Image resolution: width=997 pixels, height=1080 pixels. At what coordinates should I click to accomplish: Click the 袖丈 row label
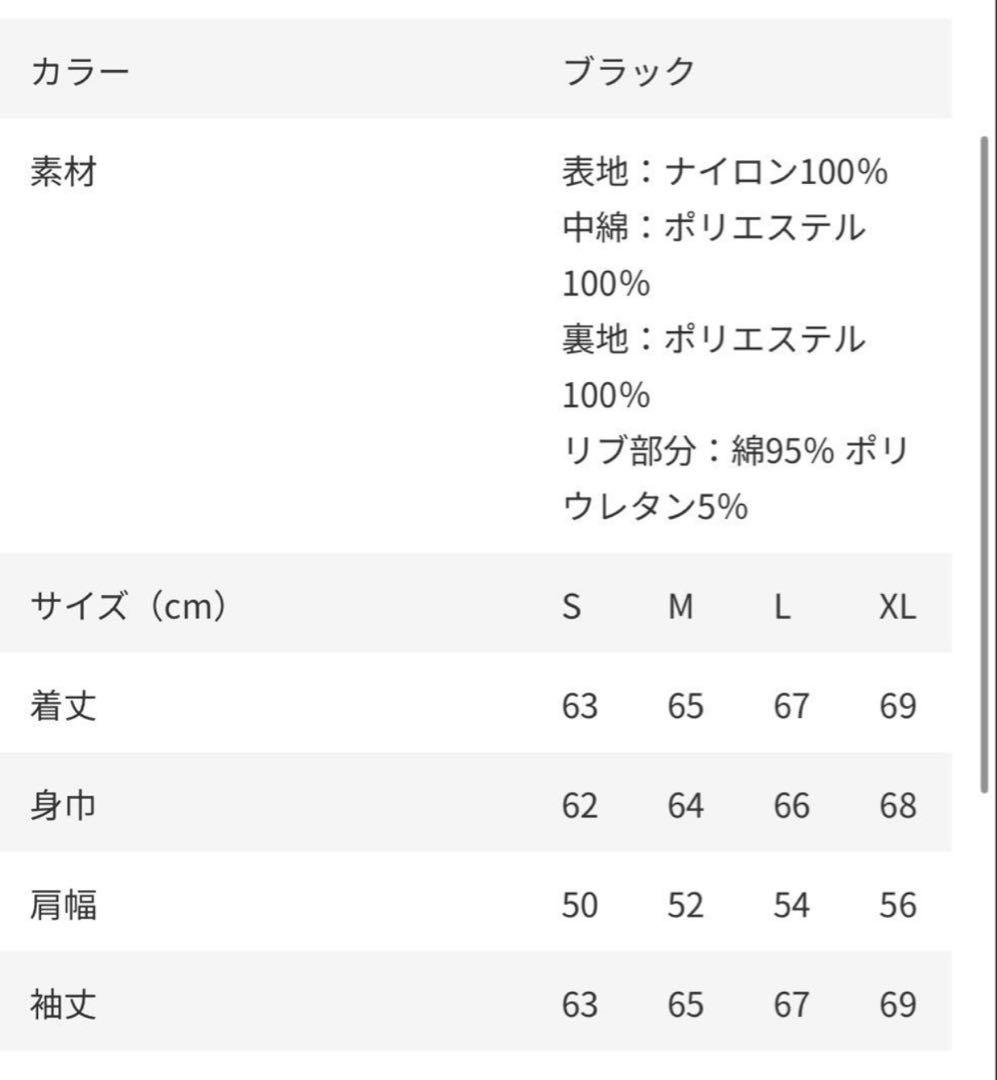64,1004
